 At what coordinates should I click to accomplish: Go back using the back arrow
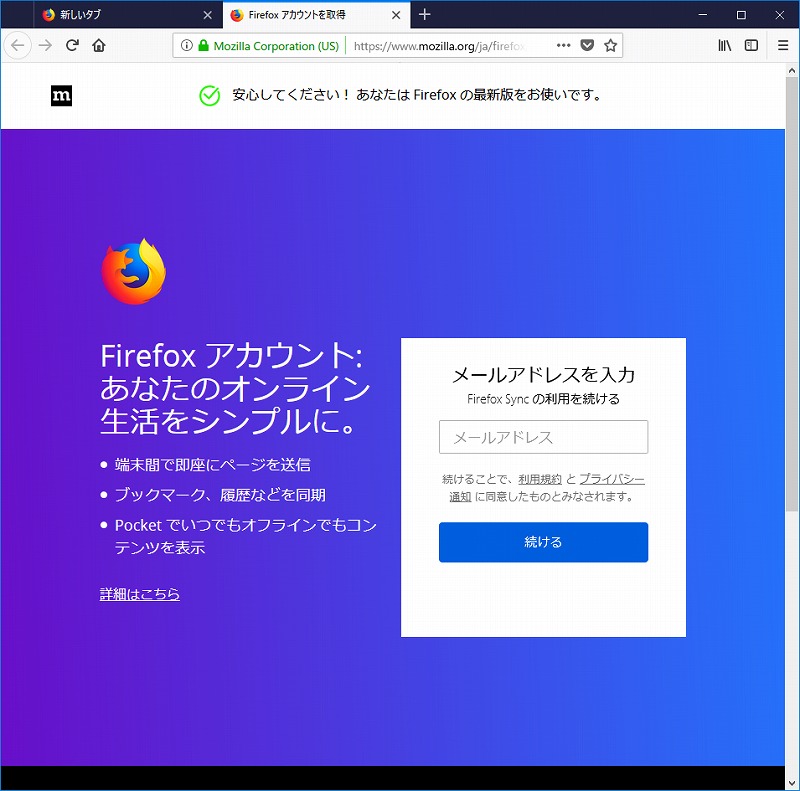pos(18,45)
